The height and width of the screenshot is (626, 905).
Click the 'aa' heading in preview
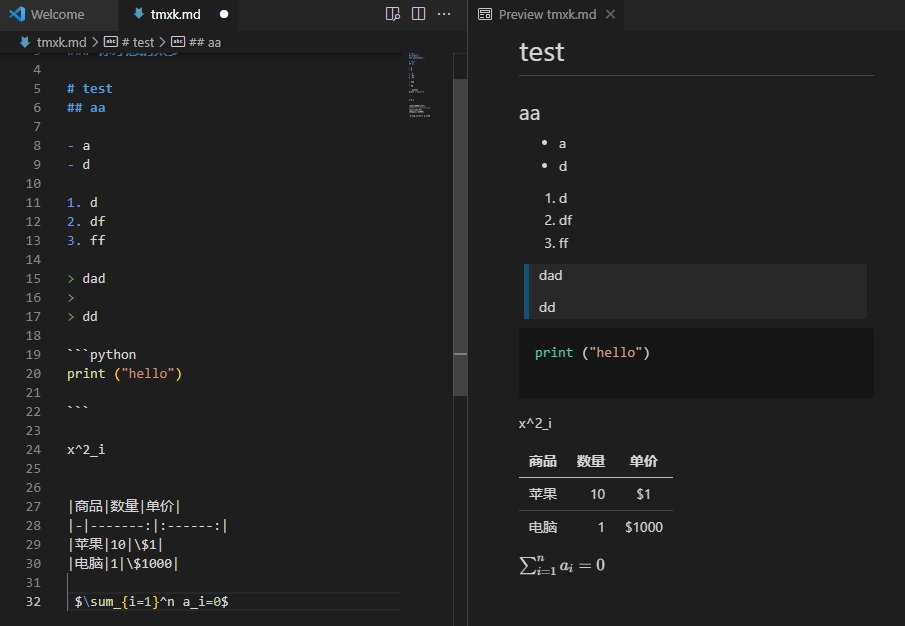[529, 113]
